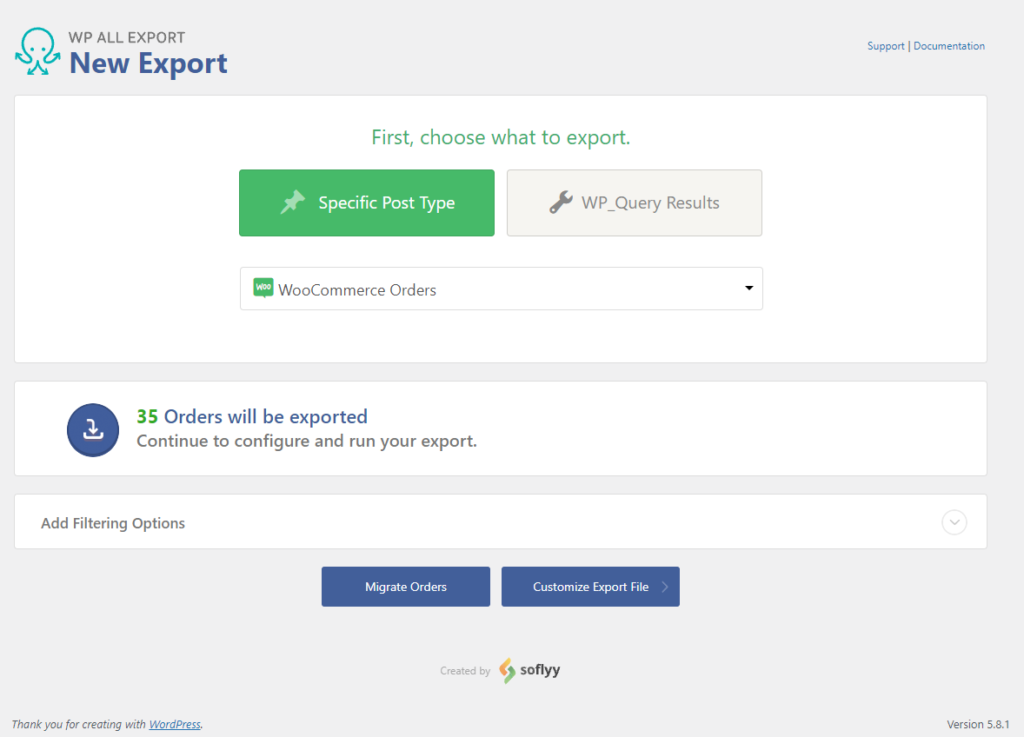Follow the WordPress footer link
1024x737 pixels.
tap(174, 724)
